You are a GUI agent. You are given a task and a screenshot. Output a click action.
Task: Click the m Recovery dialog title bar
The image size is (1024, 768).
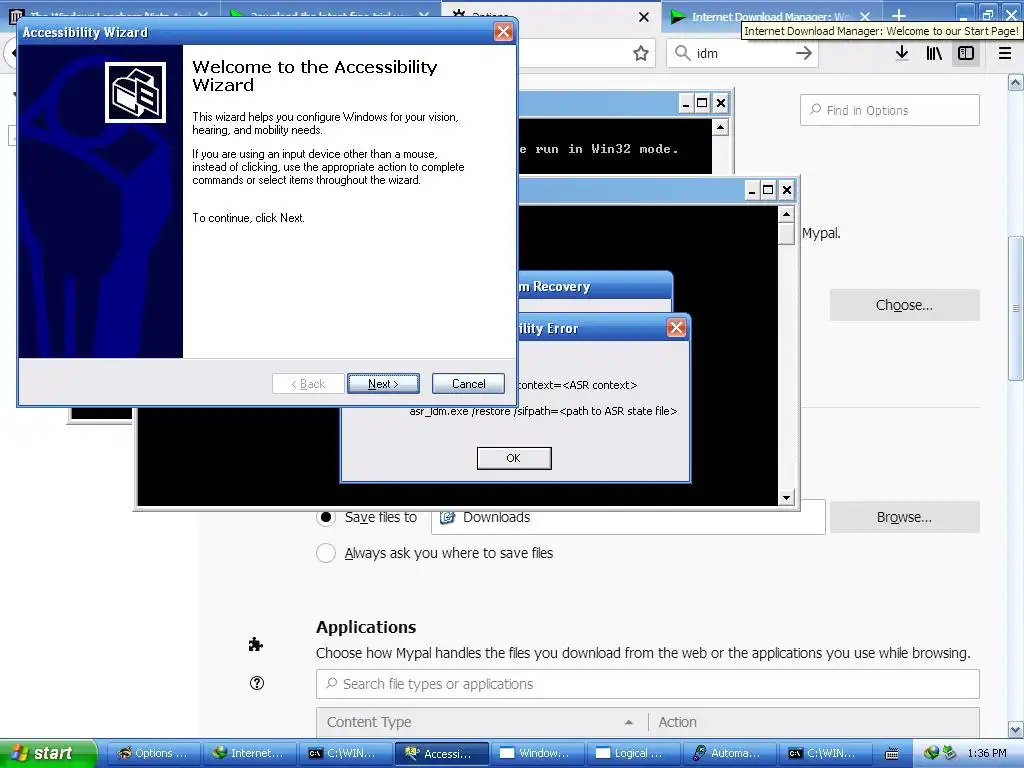[595, 286]
